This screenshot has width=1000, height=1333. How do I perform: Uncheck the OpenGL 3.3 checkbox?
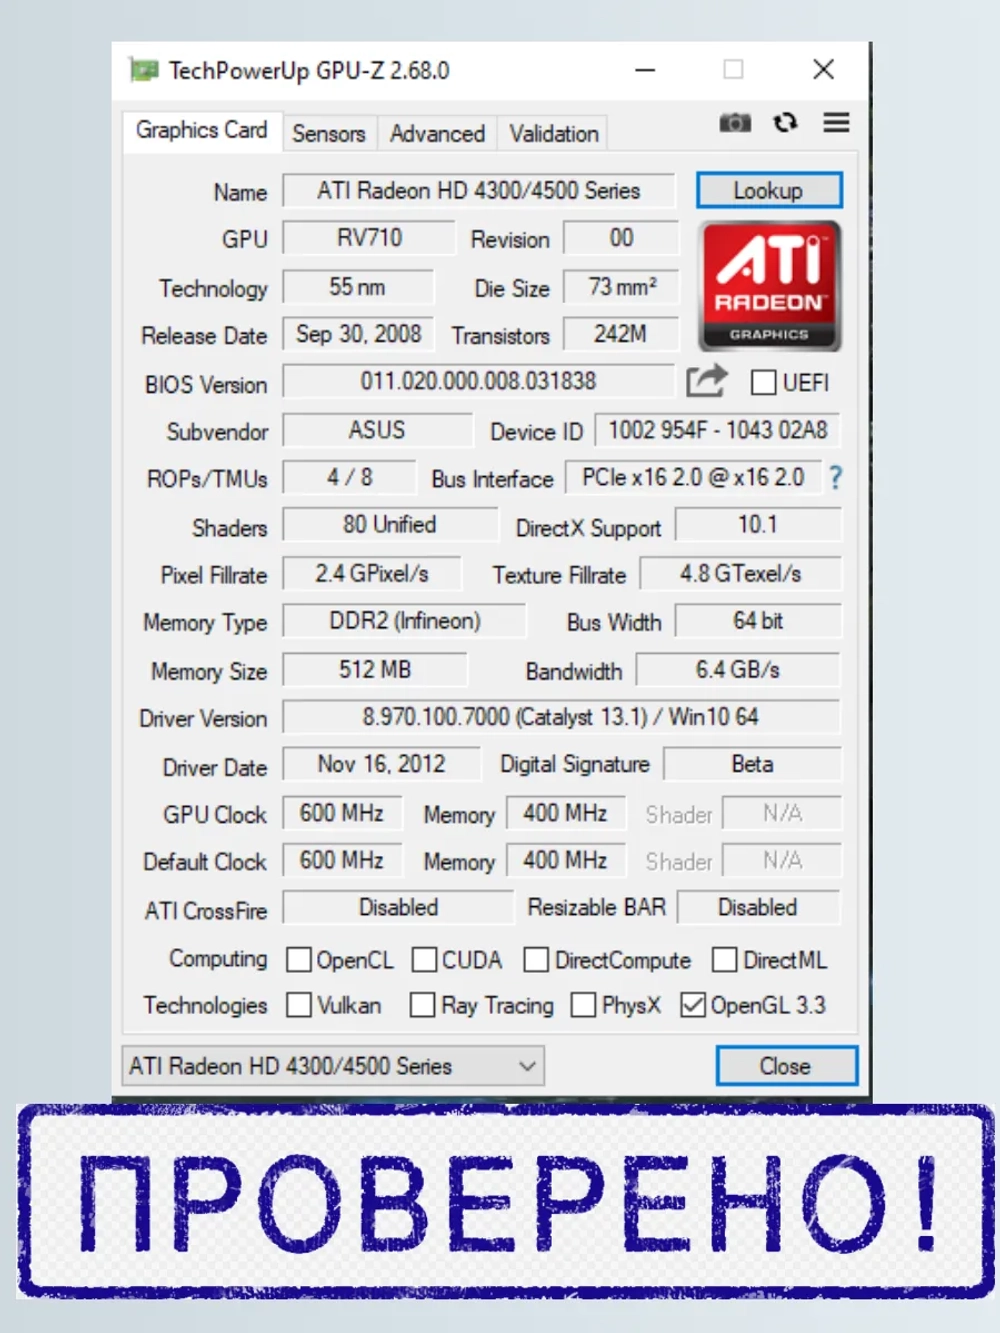(x=693, y=1005)
